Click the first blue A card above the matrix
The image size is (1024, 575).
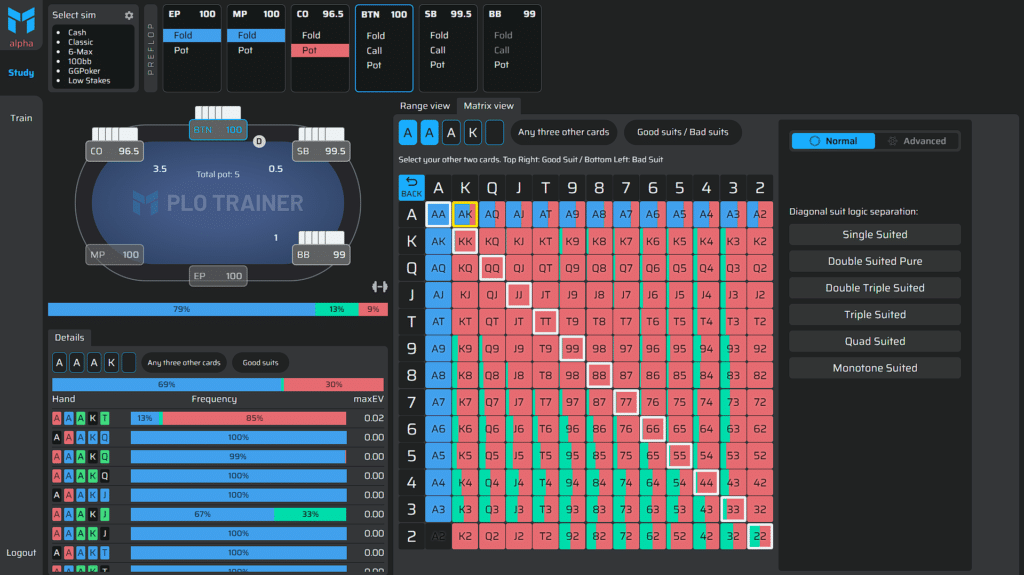[408, 132]
